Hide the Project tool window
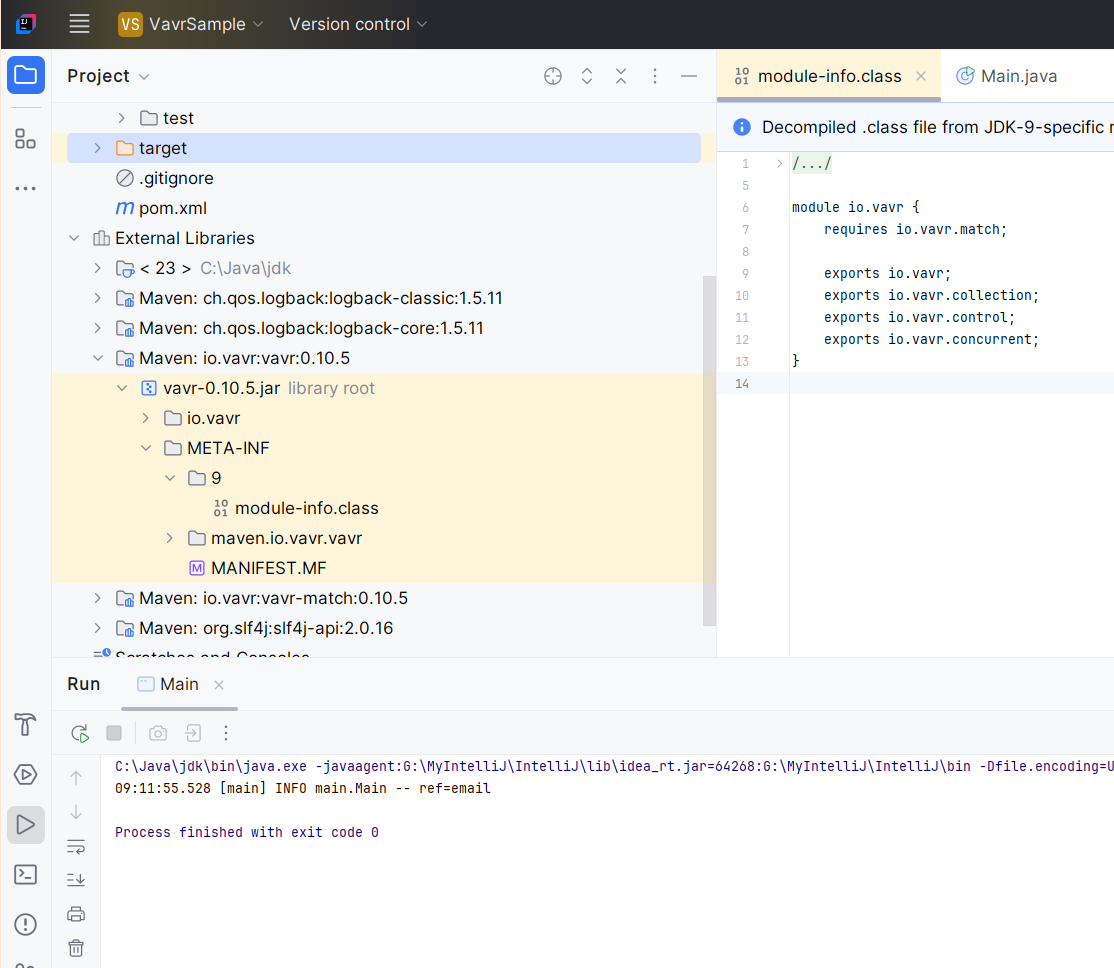 click(x=689, y=76)
